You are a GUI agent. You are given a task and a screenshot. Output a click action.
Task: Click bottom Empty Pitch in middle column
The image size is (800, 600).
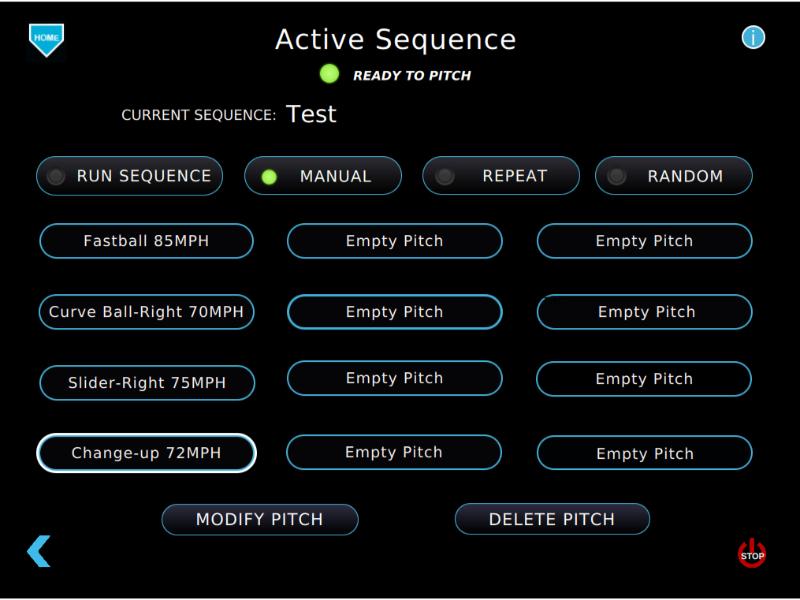394,453
